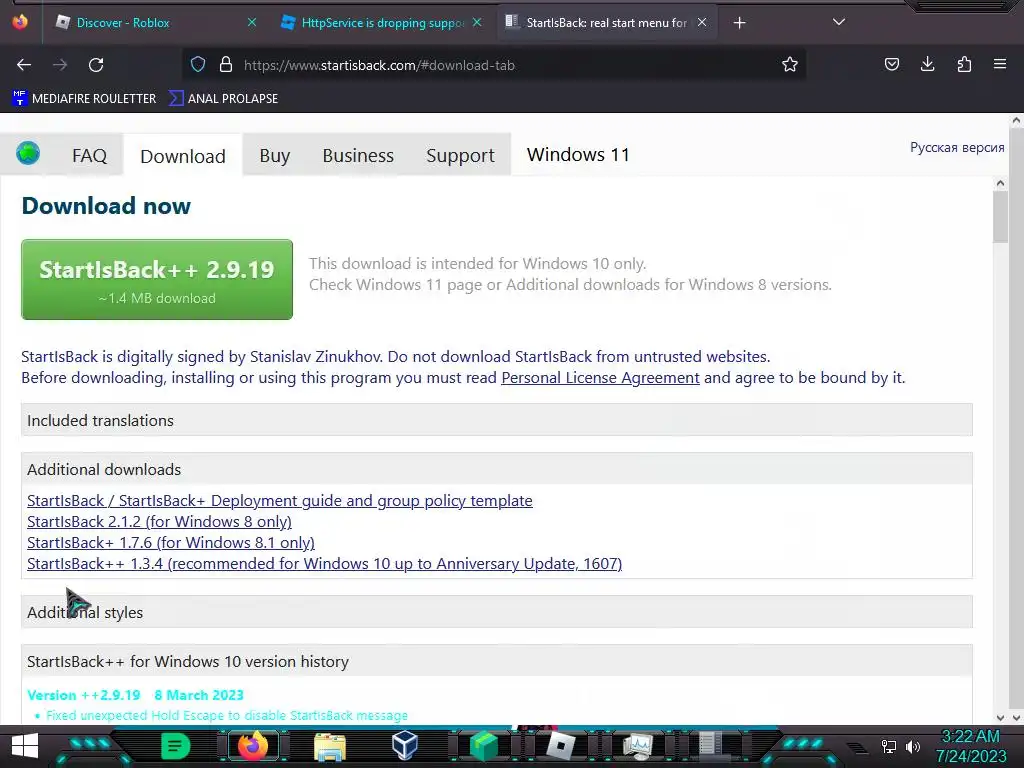Collapse the Additional downloads section

[x=496, y=469]
